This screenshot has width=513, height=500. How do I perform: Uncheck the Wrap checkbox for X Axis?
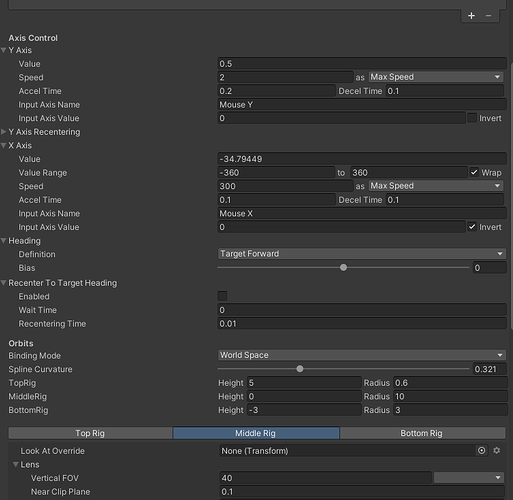coord(474,172)
